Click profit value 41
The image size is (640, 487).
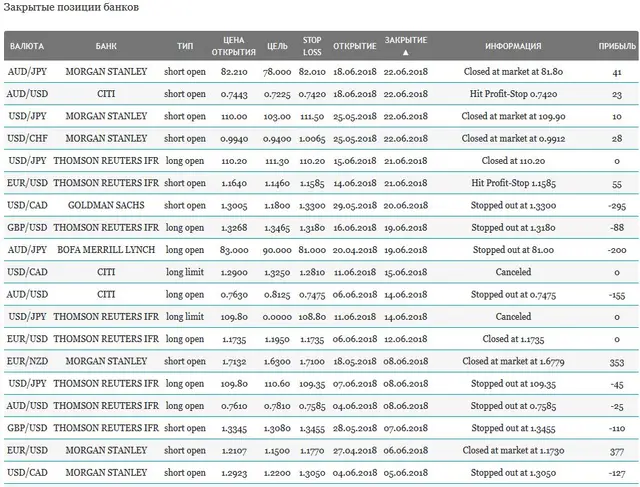pos(617,72)
